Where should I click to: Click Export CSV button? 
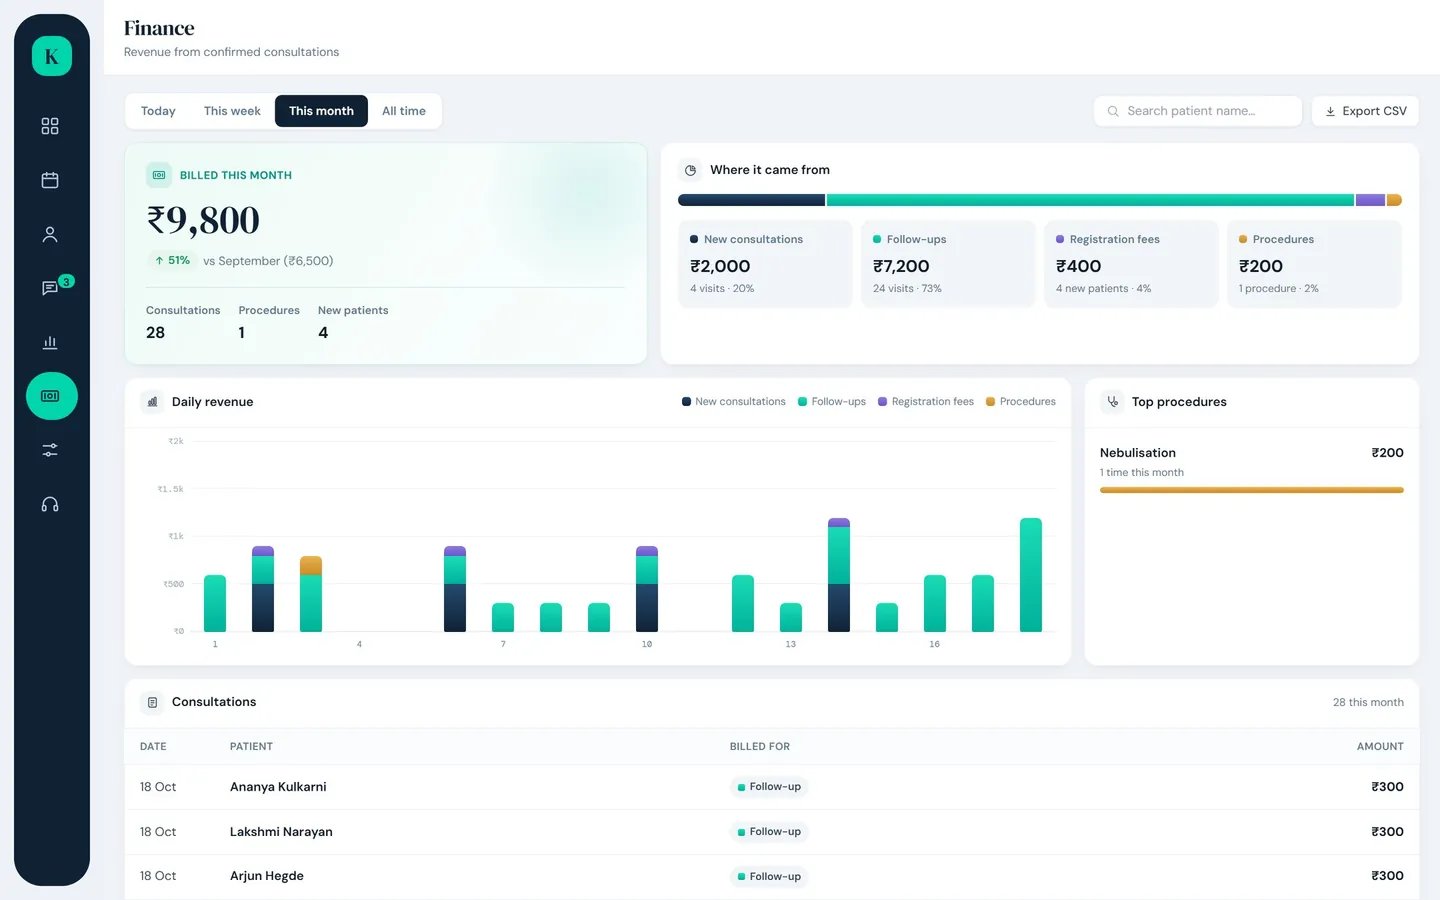coord(1365,111)
